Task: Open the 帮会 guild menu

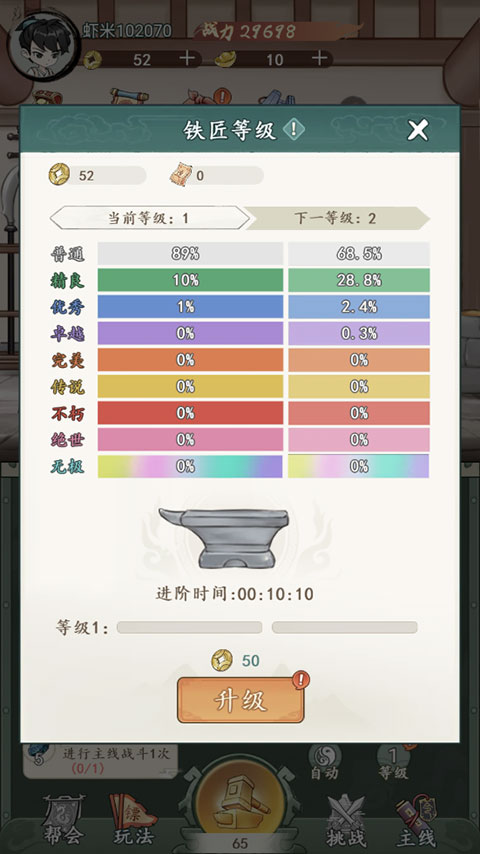Action: tap(64, 820)
